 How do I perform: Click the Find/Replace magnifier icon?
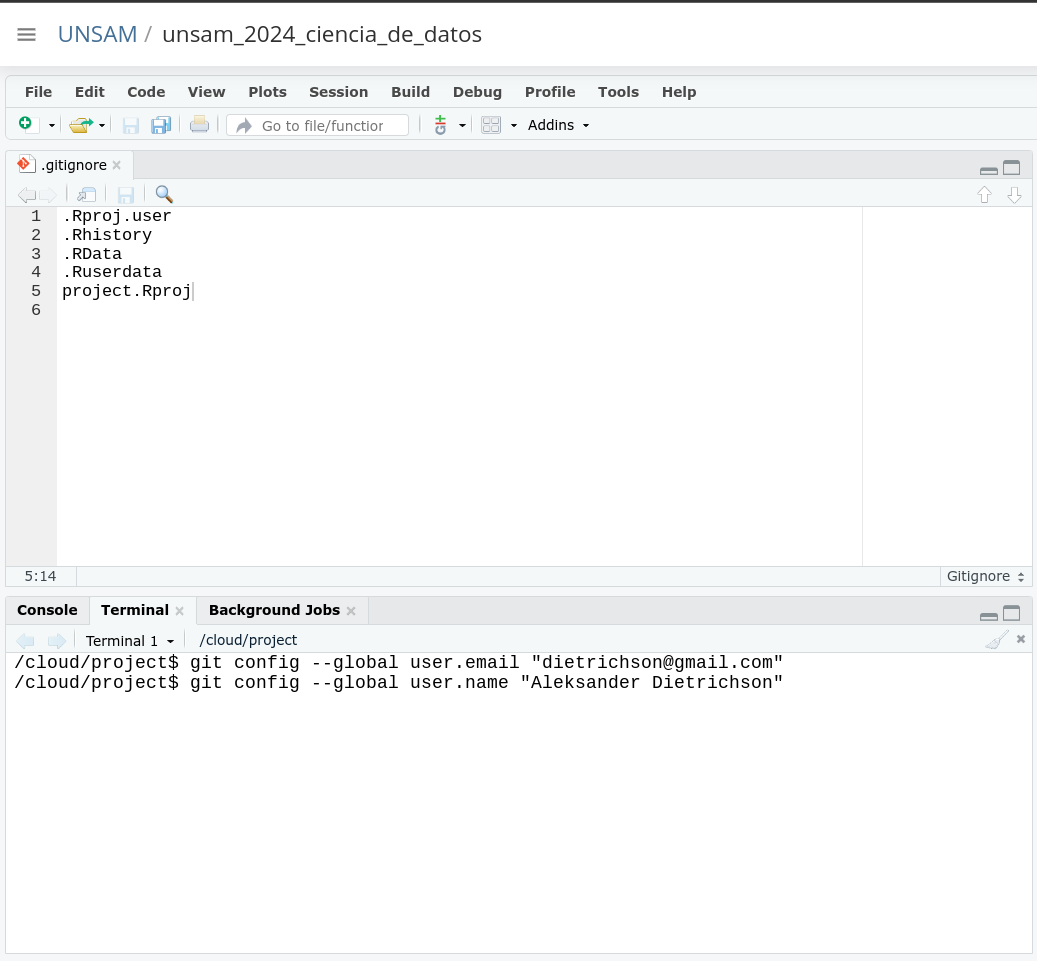click(164, 194)
